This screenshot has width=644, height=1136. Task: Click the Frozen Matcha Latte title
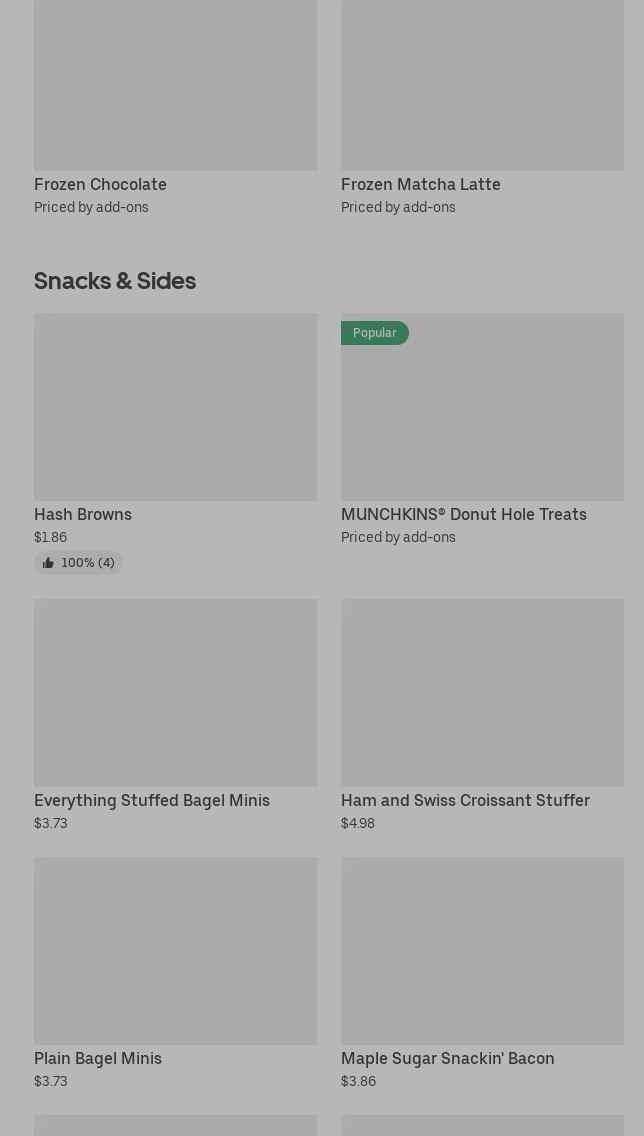420,184
